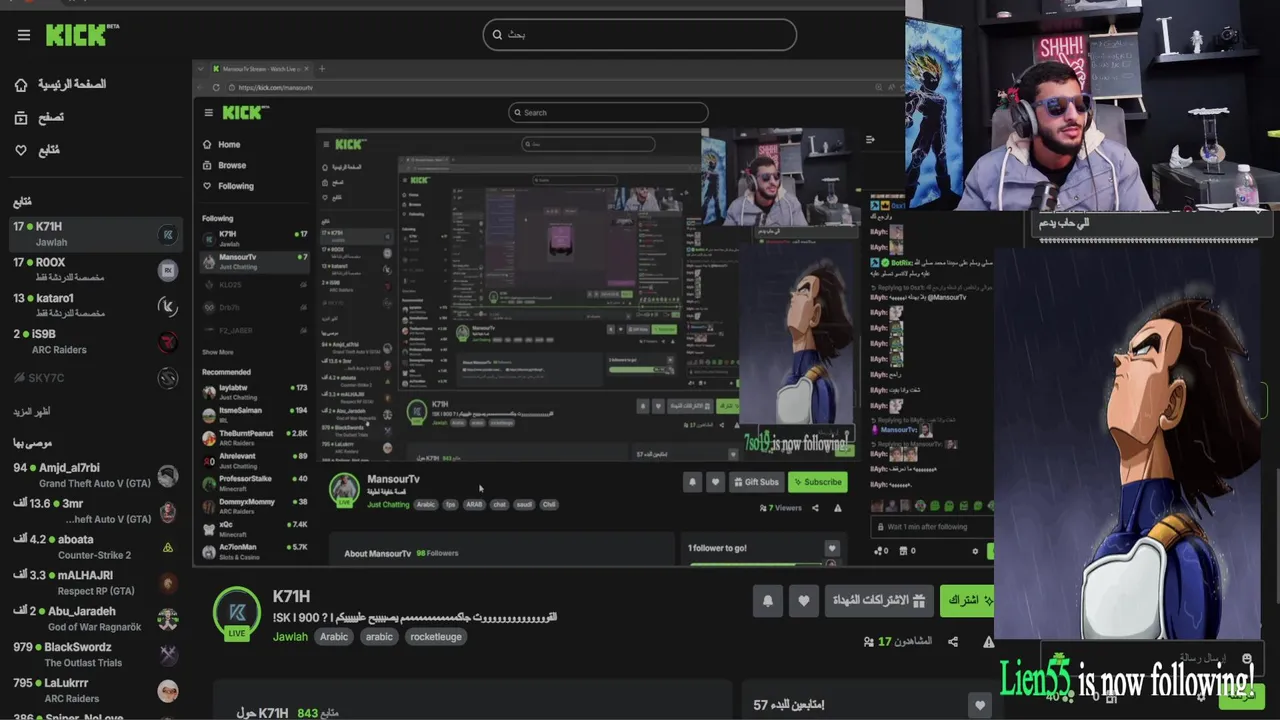The width and height of the screenshot is (1280, 720).
Task: Open 3mr recommended channel
Action: click(95, 511)
